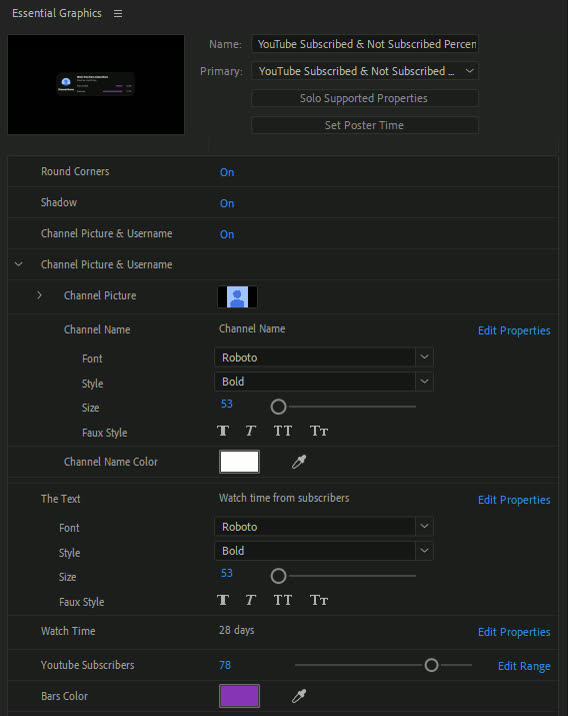
Task: Toggle Shadow On value
Action: pos(227,203)
